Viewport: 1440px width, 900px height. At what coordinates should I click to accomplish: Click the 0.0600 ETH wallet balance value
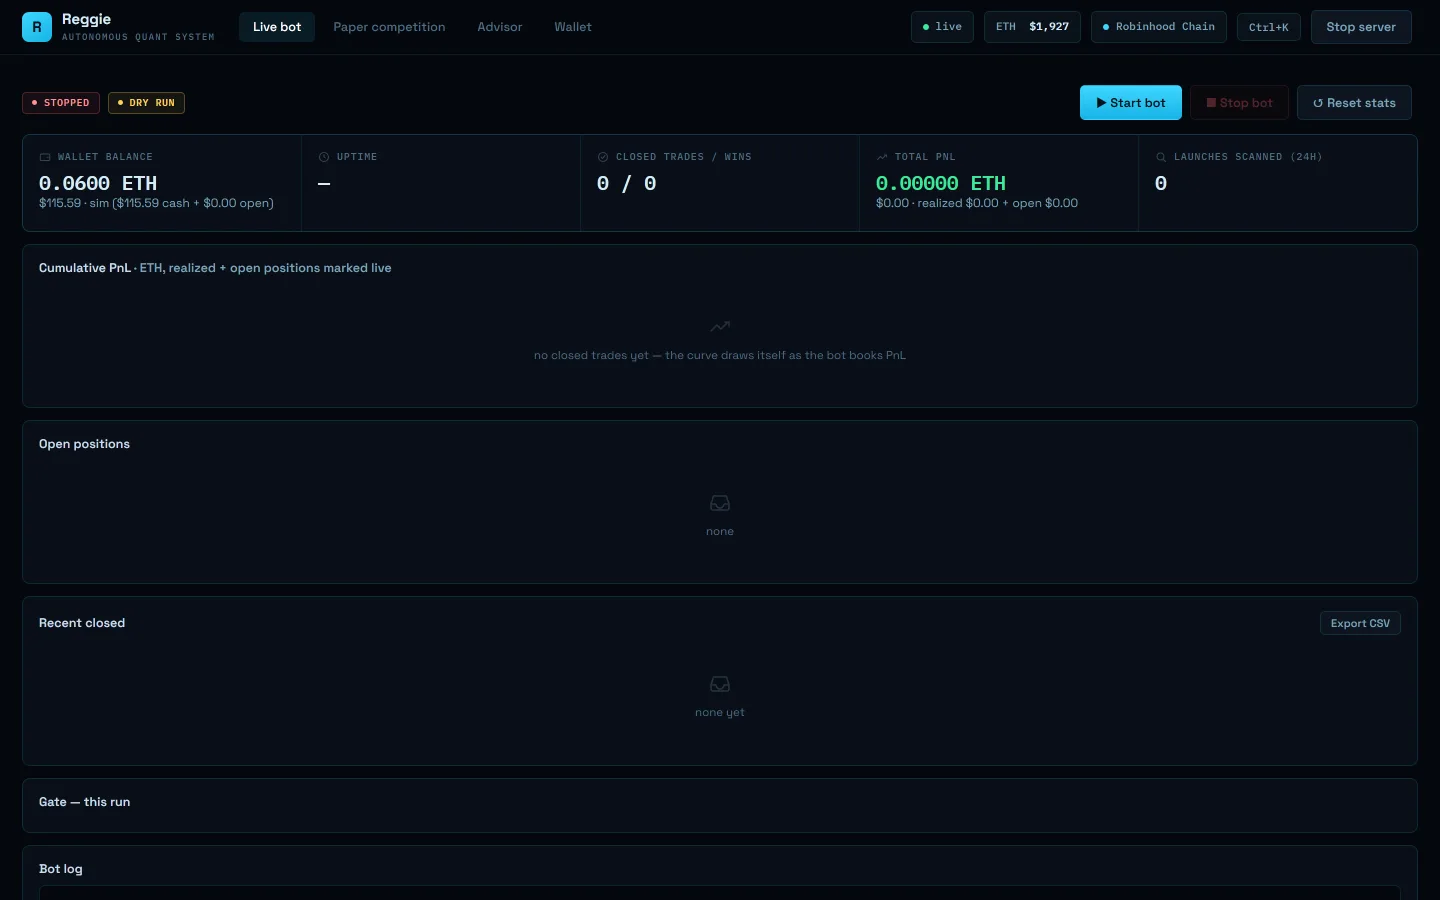click(98, 183)
